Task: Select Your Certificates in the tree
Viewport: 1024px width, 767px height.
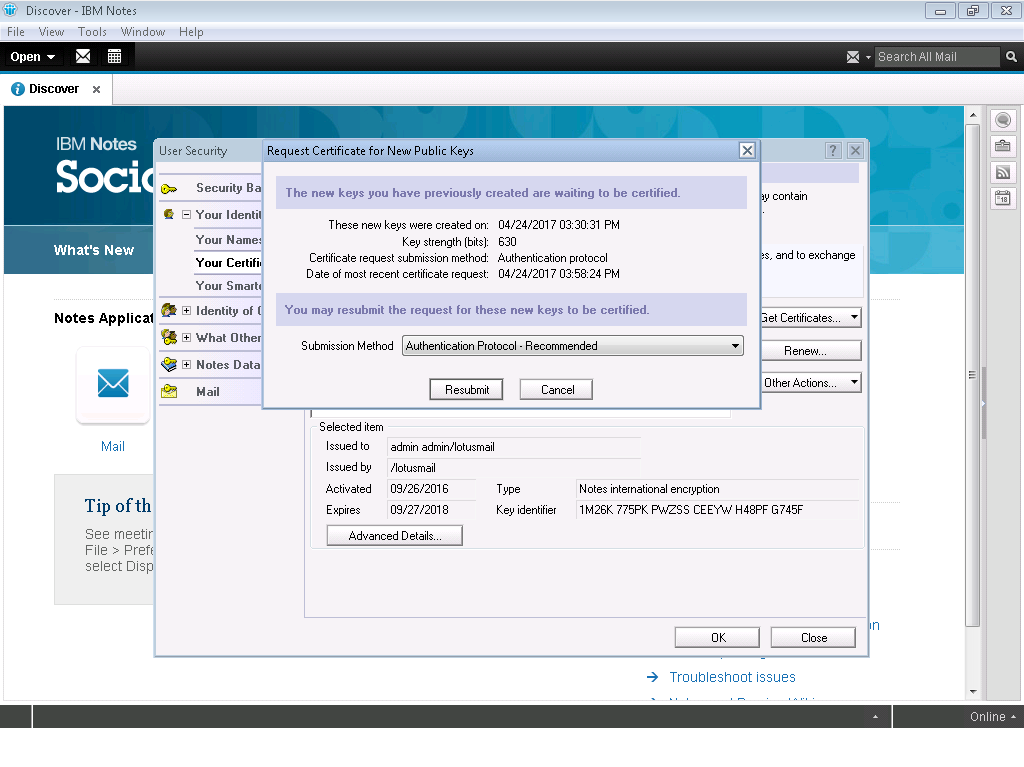Action: point(229,263)
